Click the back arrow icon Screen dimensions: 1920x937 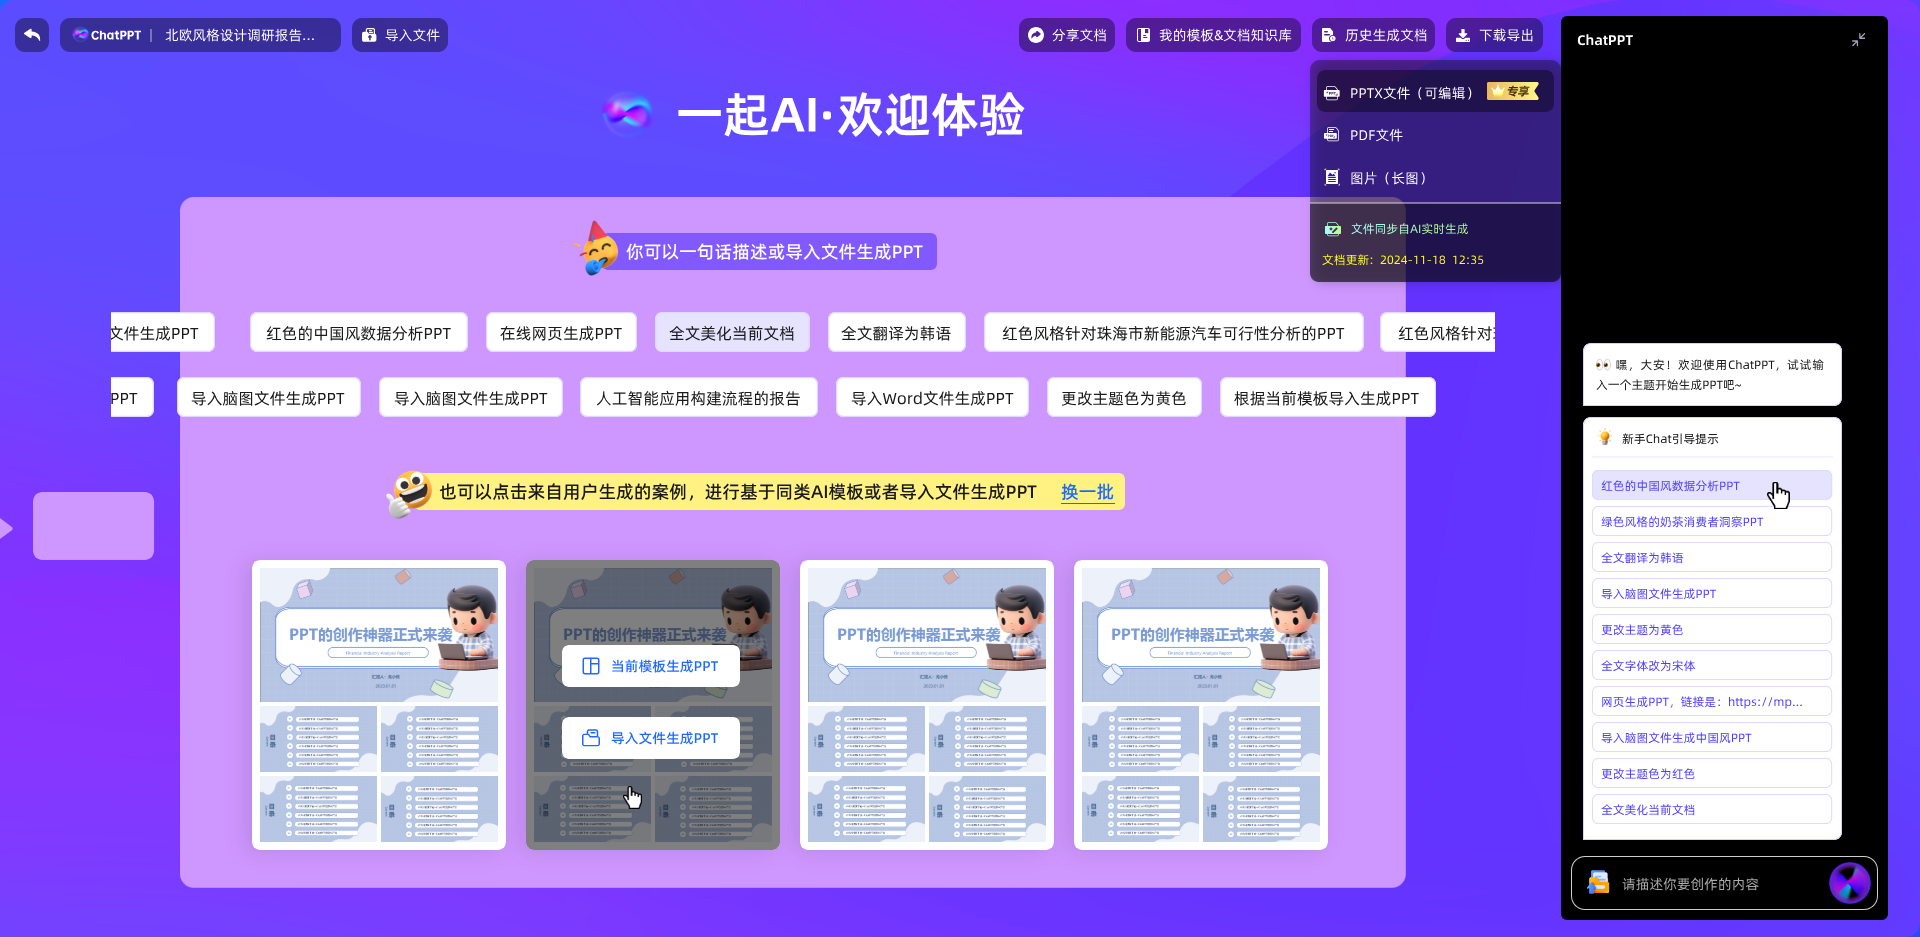tap(32, 35)
